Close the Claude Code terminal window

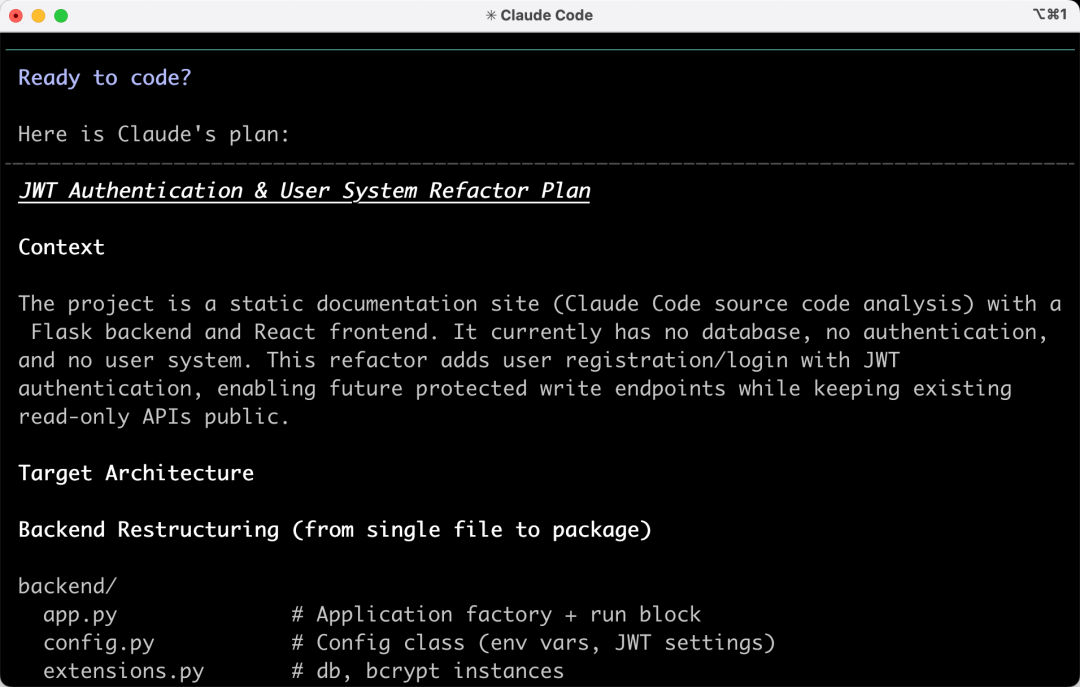pos(16,15)
